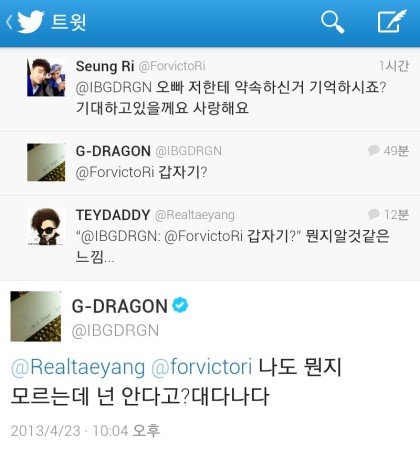Tap the Twitter bird logo
Image resolution: width=420 pixels, height=449 pixels.
coord(31,22)
